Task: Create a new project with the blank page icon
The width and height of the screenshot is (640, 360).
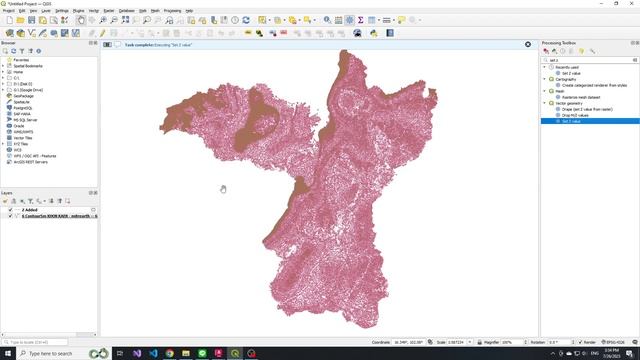Action: 9,20
